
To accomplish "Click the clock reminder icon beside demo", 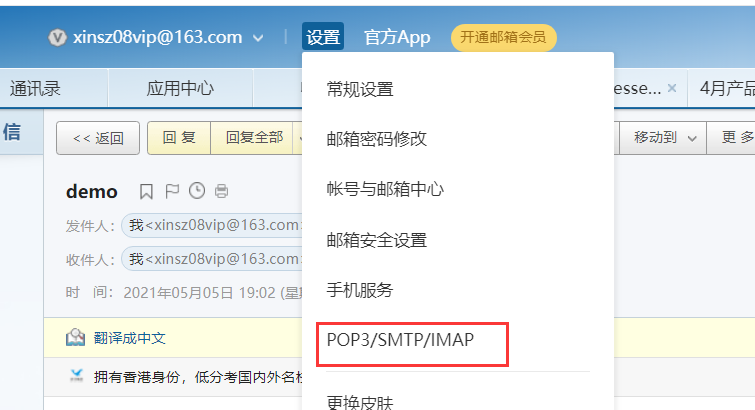I will [197, 191].
